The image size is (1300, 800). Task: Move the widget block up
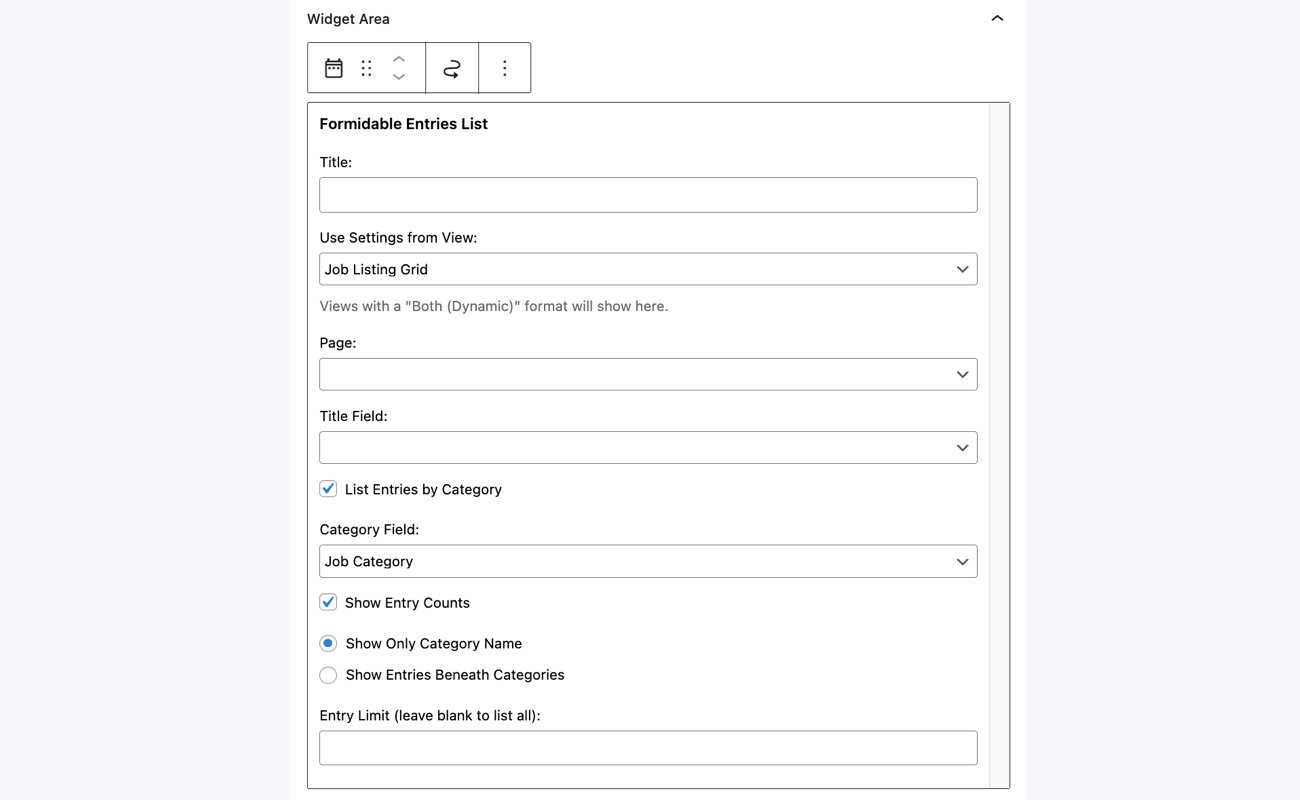pos(398,60)
